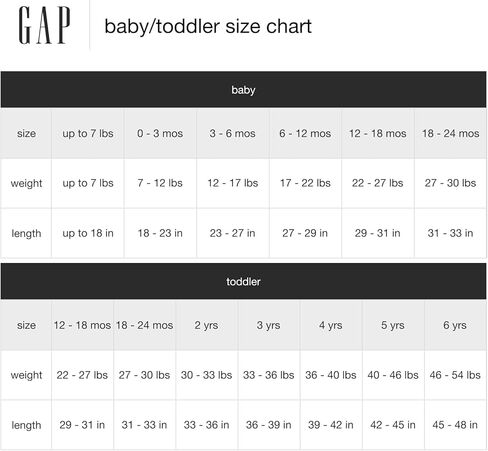Click the baby 3 - 6 mos size cell
The image size is (488, 451).
233,133
